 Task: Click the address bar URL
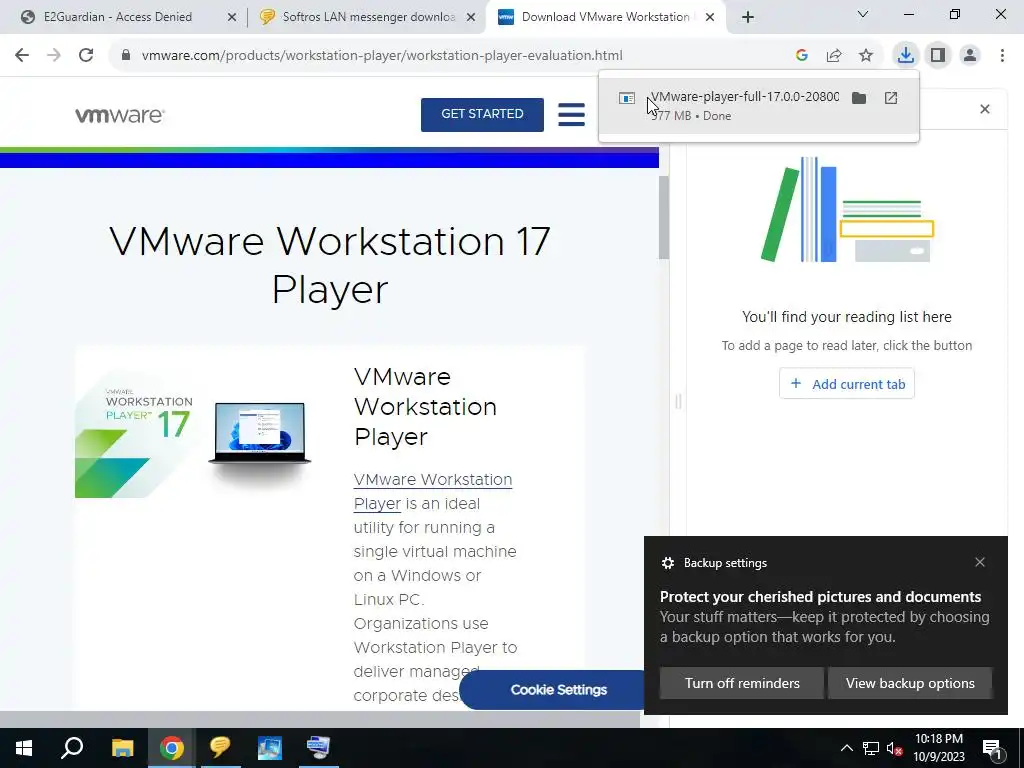(382, 56)
